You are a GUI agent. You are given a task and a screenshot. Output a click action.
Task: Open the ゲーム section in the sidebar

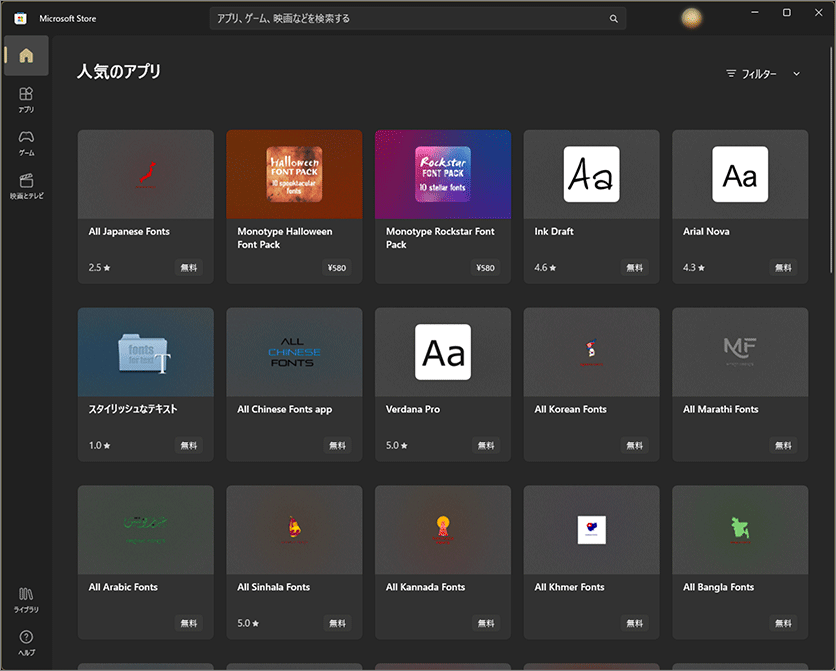(x=26, y=143)
